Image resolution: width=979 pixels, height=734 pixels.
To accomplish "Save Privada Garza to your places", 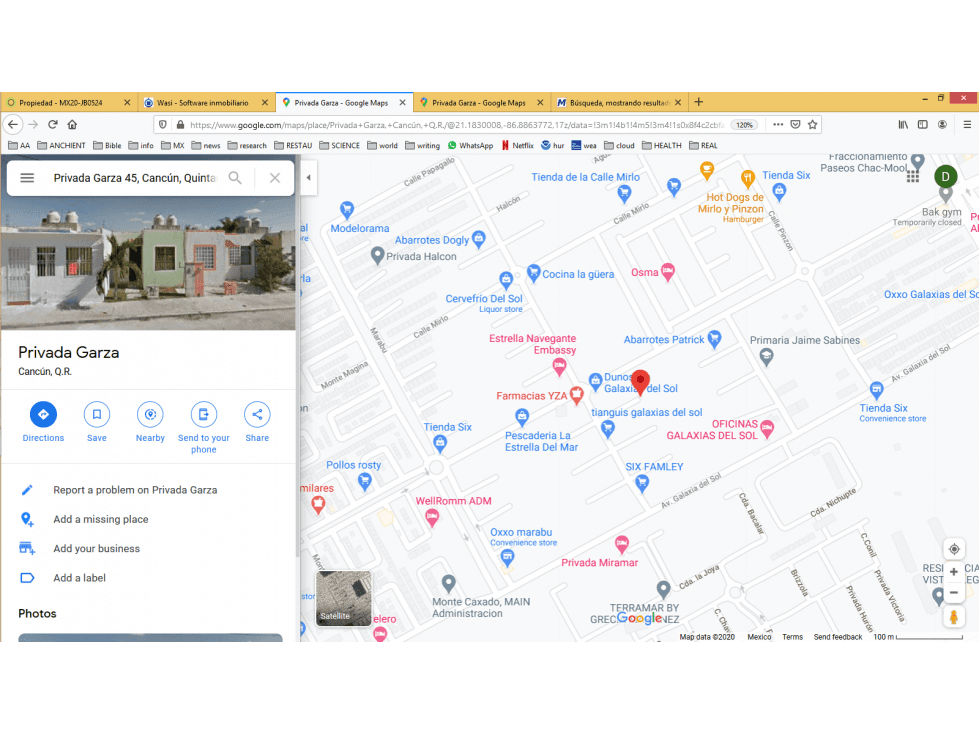I will (x=97, y=414).
